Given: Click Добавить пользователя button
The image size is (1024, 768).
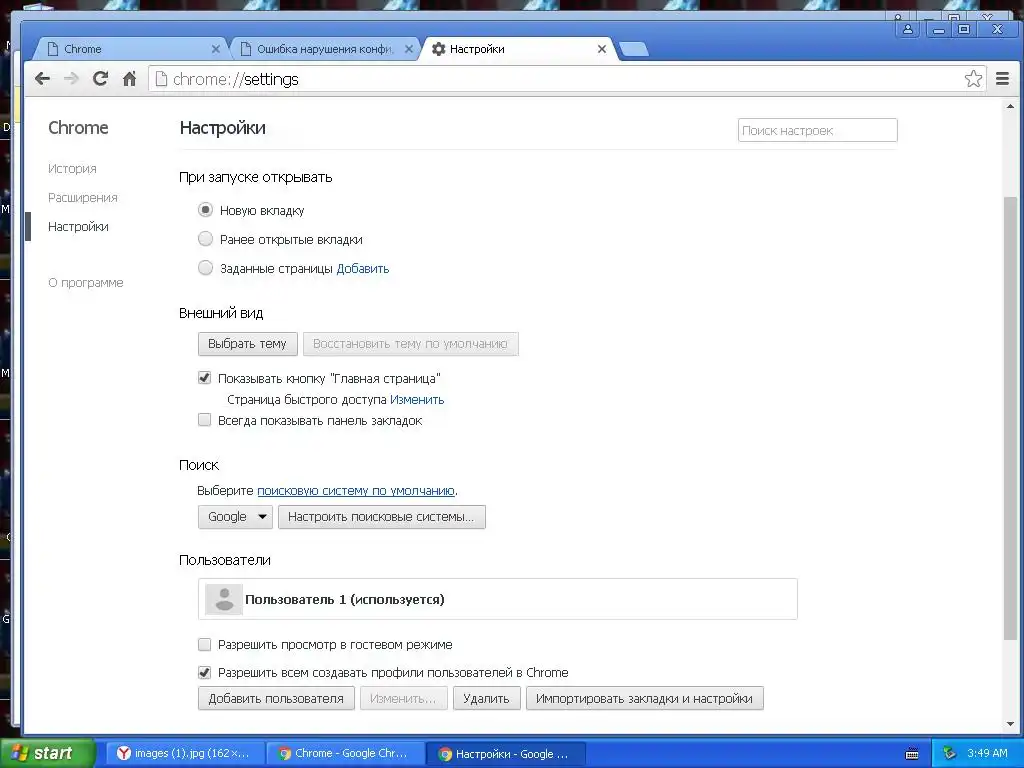Looking at the screenshot, I should point(276,698).
